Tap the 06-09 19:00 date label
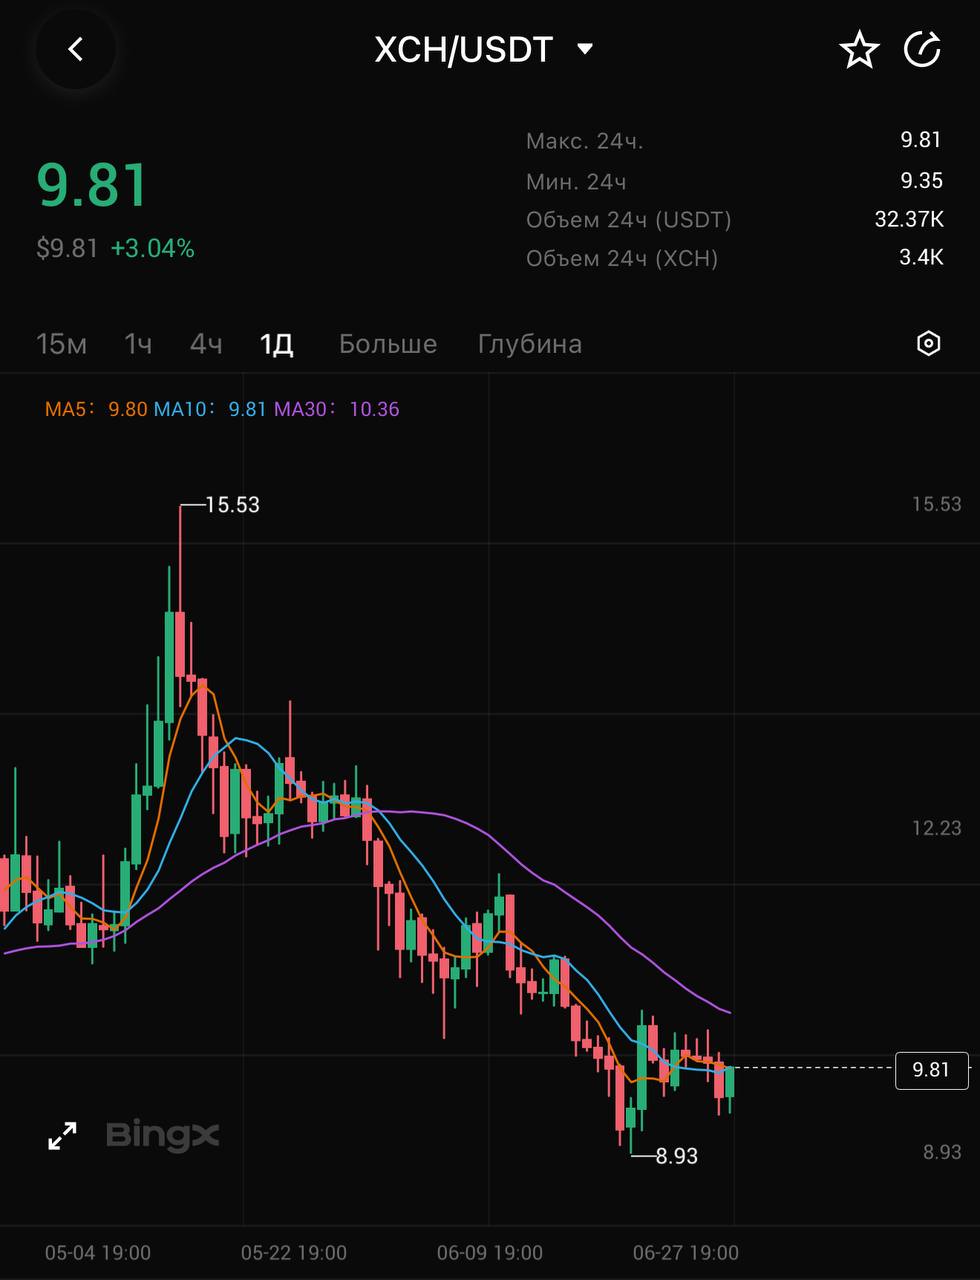The width and height of the screenshot is (980, 1280). (x=490, y=1253)
